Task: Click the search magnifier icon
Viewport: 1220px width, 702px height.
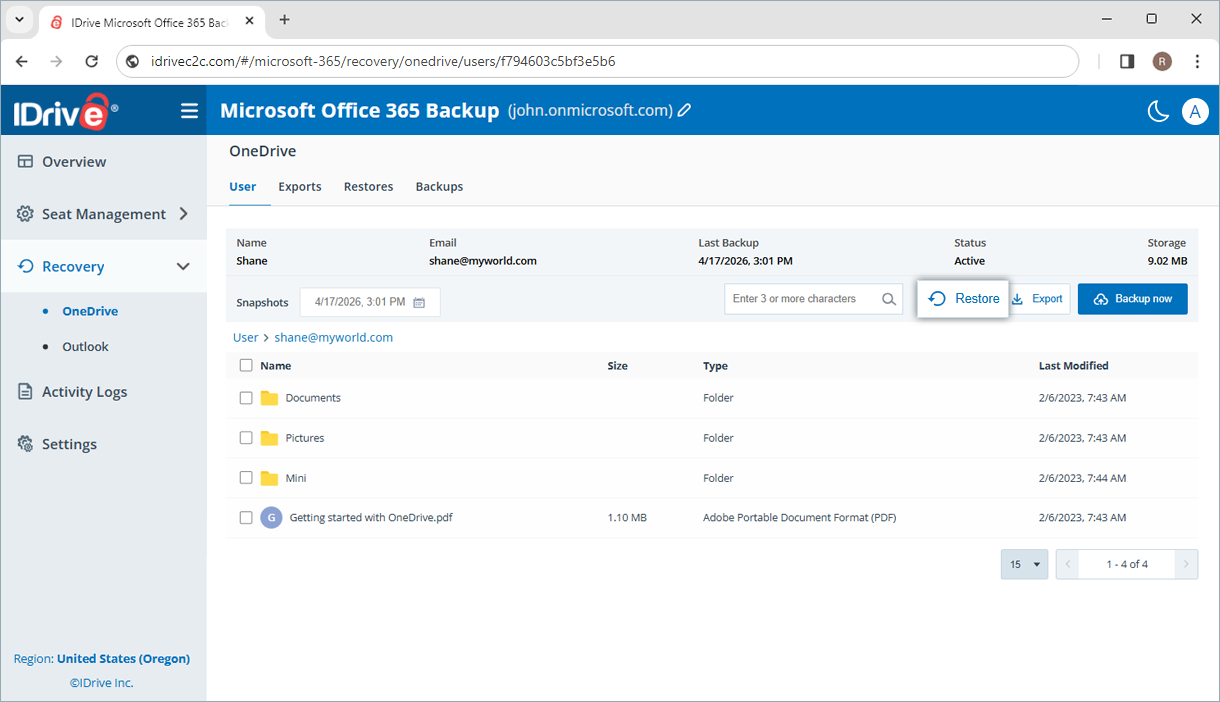Action: (889, 299)
